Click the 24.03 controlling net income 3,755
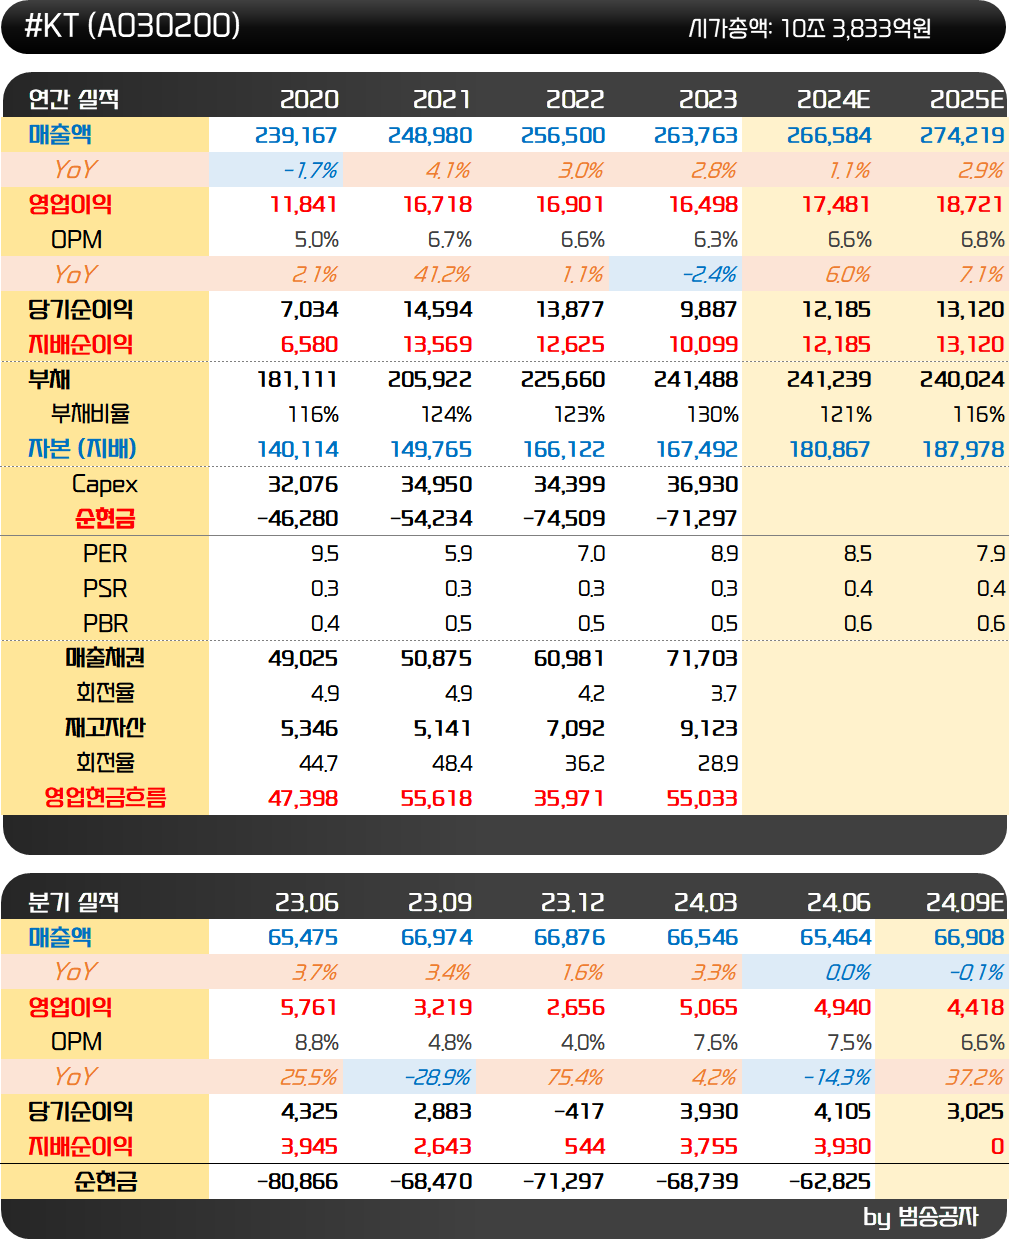The image size is (1010, 1239). pos(709,1147)
